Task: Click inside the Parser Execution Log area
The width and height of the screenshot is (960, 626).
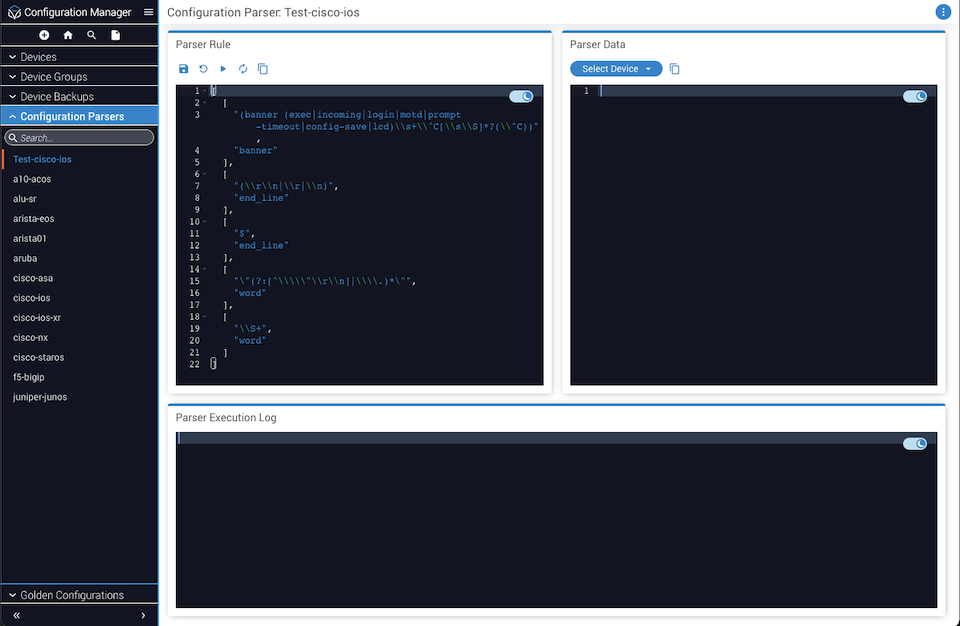Action: (x=556, y=519)
